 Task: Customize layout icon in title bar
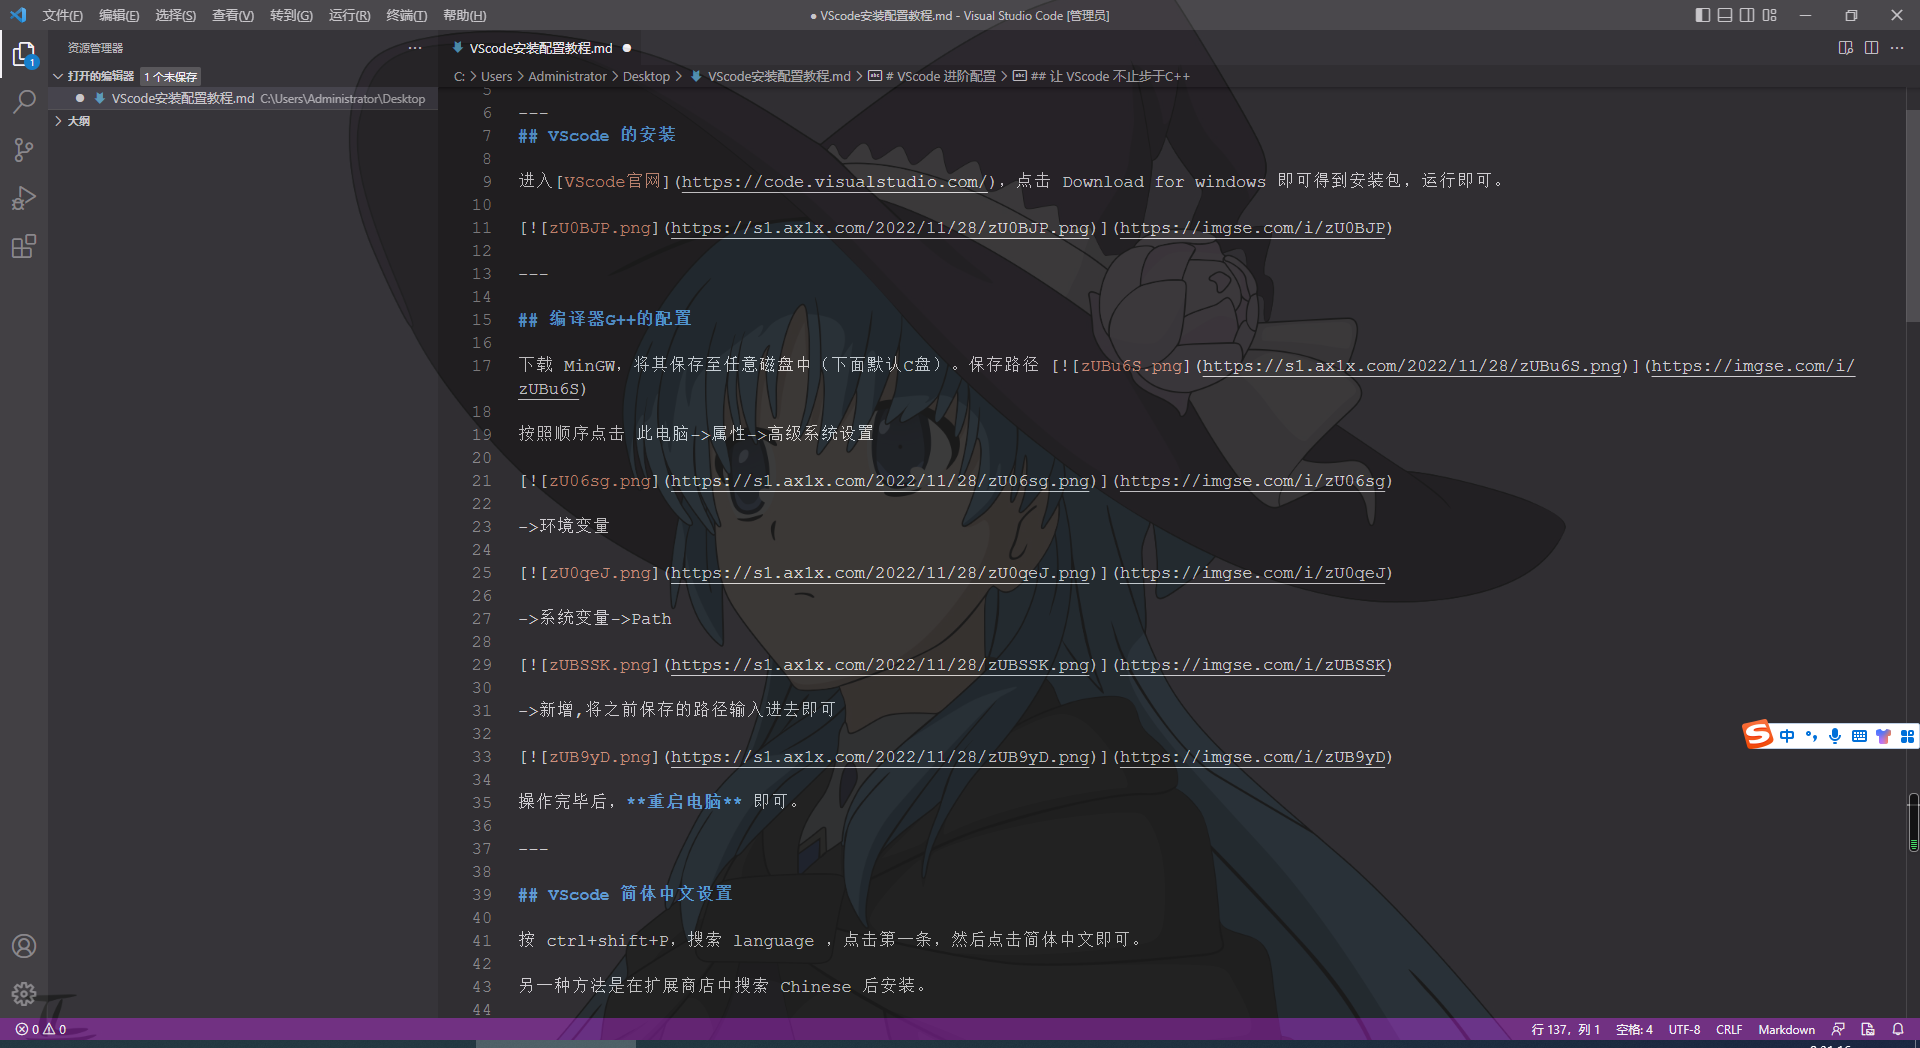(1770, 15)
